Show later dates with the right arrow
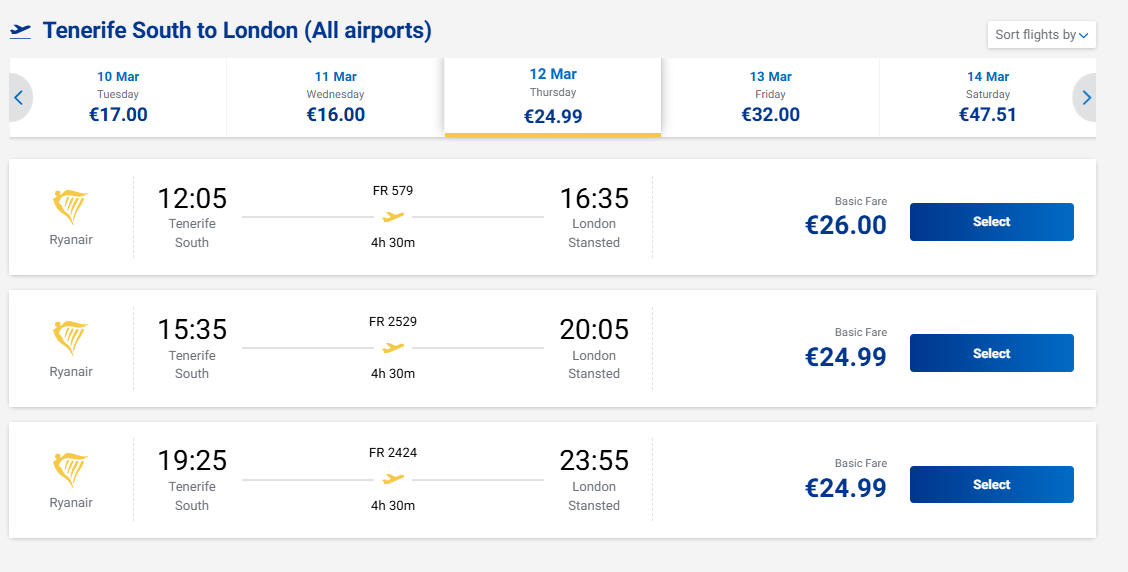1128x572 pixels. [x=1087, y=97]
